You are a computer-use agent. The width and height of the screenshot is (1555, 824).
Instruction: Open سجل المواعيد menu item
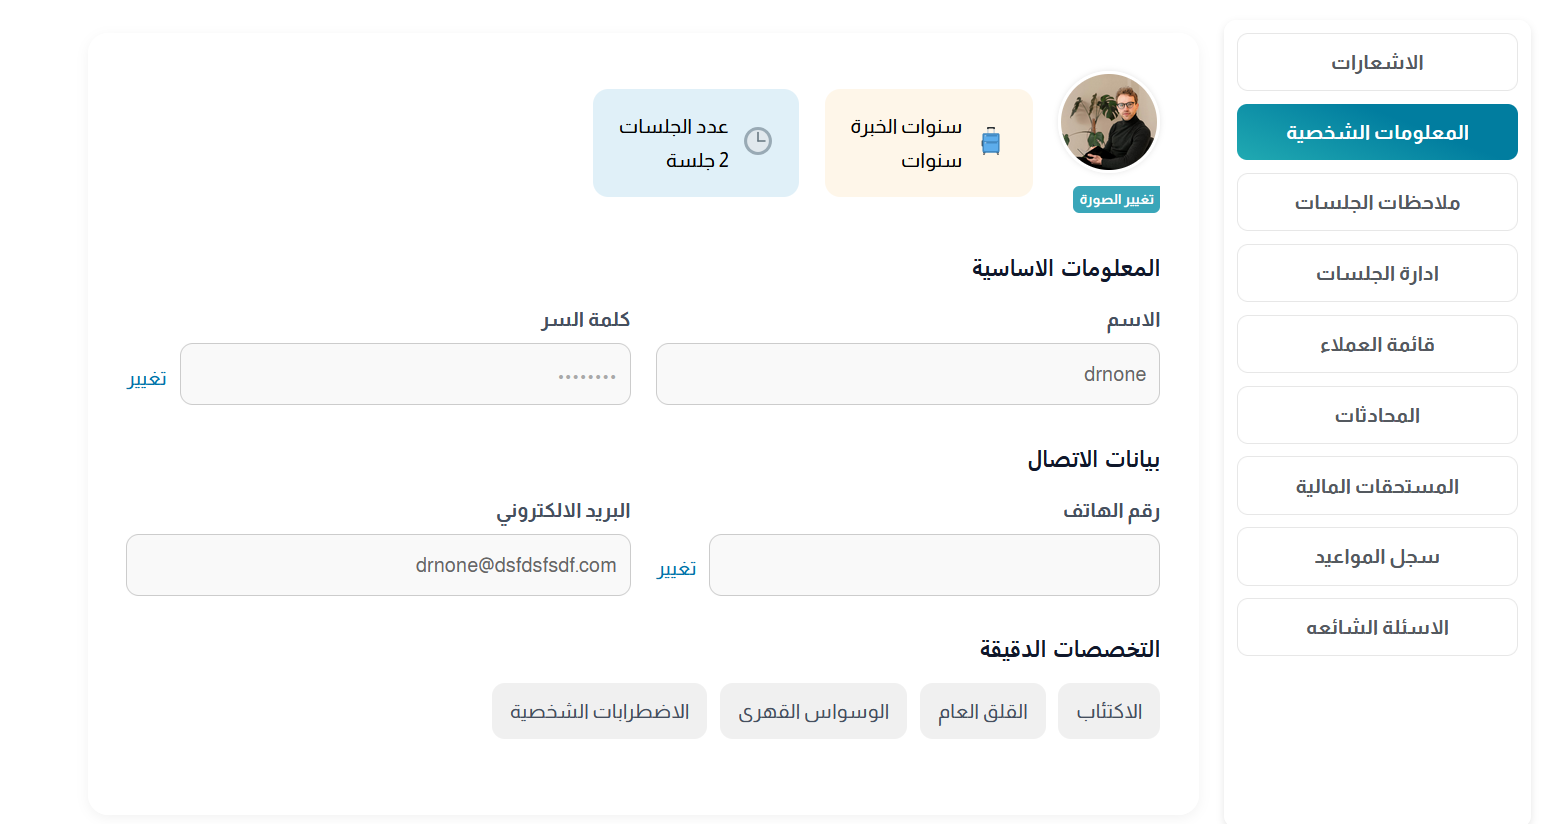pos(1376,557)
